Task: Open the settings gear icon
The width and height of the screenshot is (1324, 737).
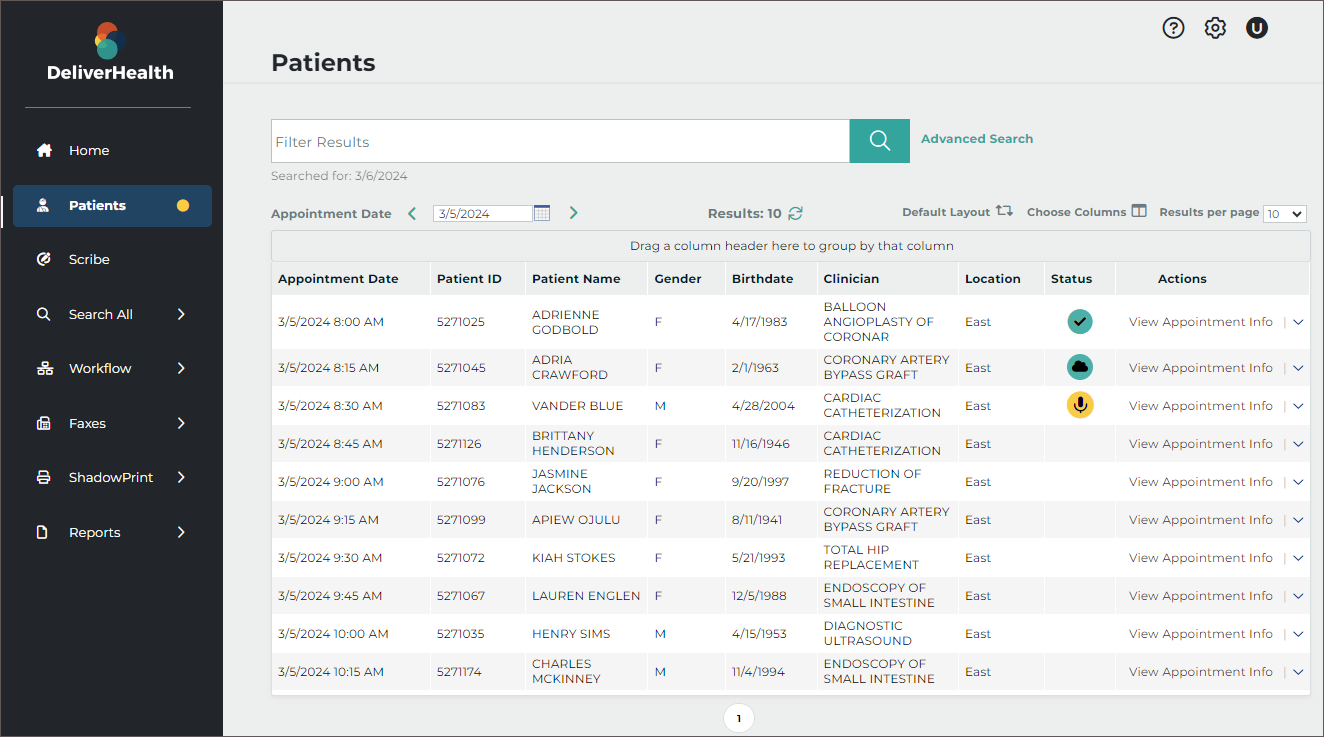Action: [1215, 28]
